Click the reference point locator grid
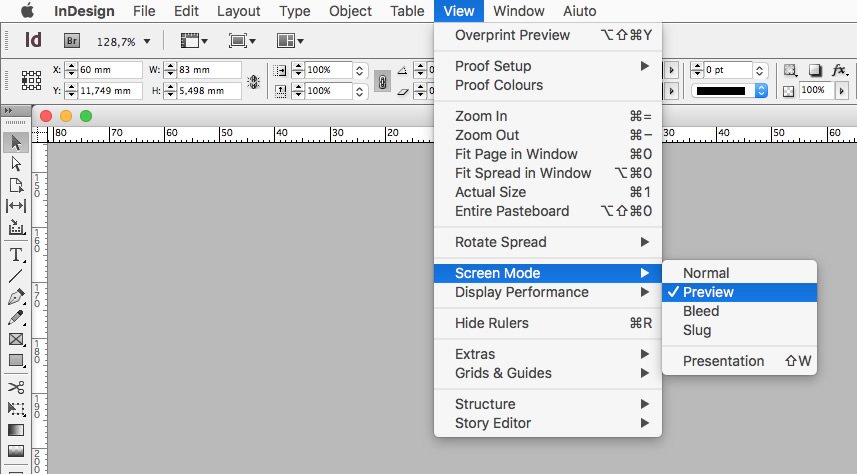857x474 pixels. tap(31, 80)
